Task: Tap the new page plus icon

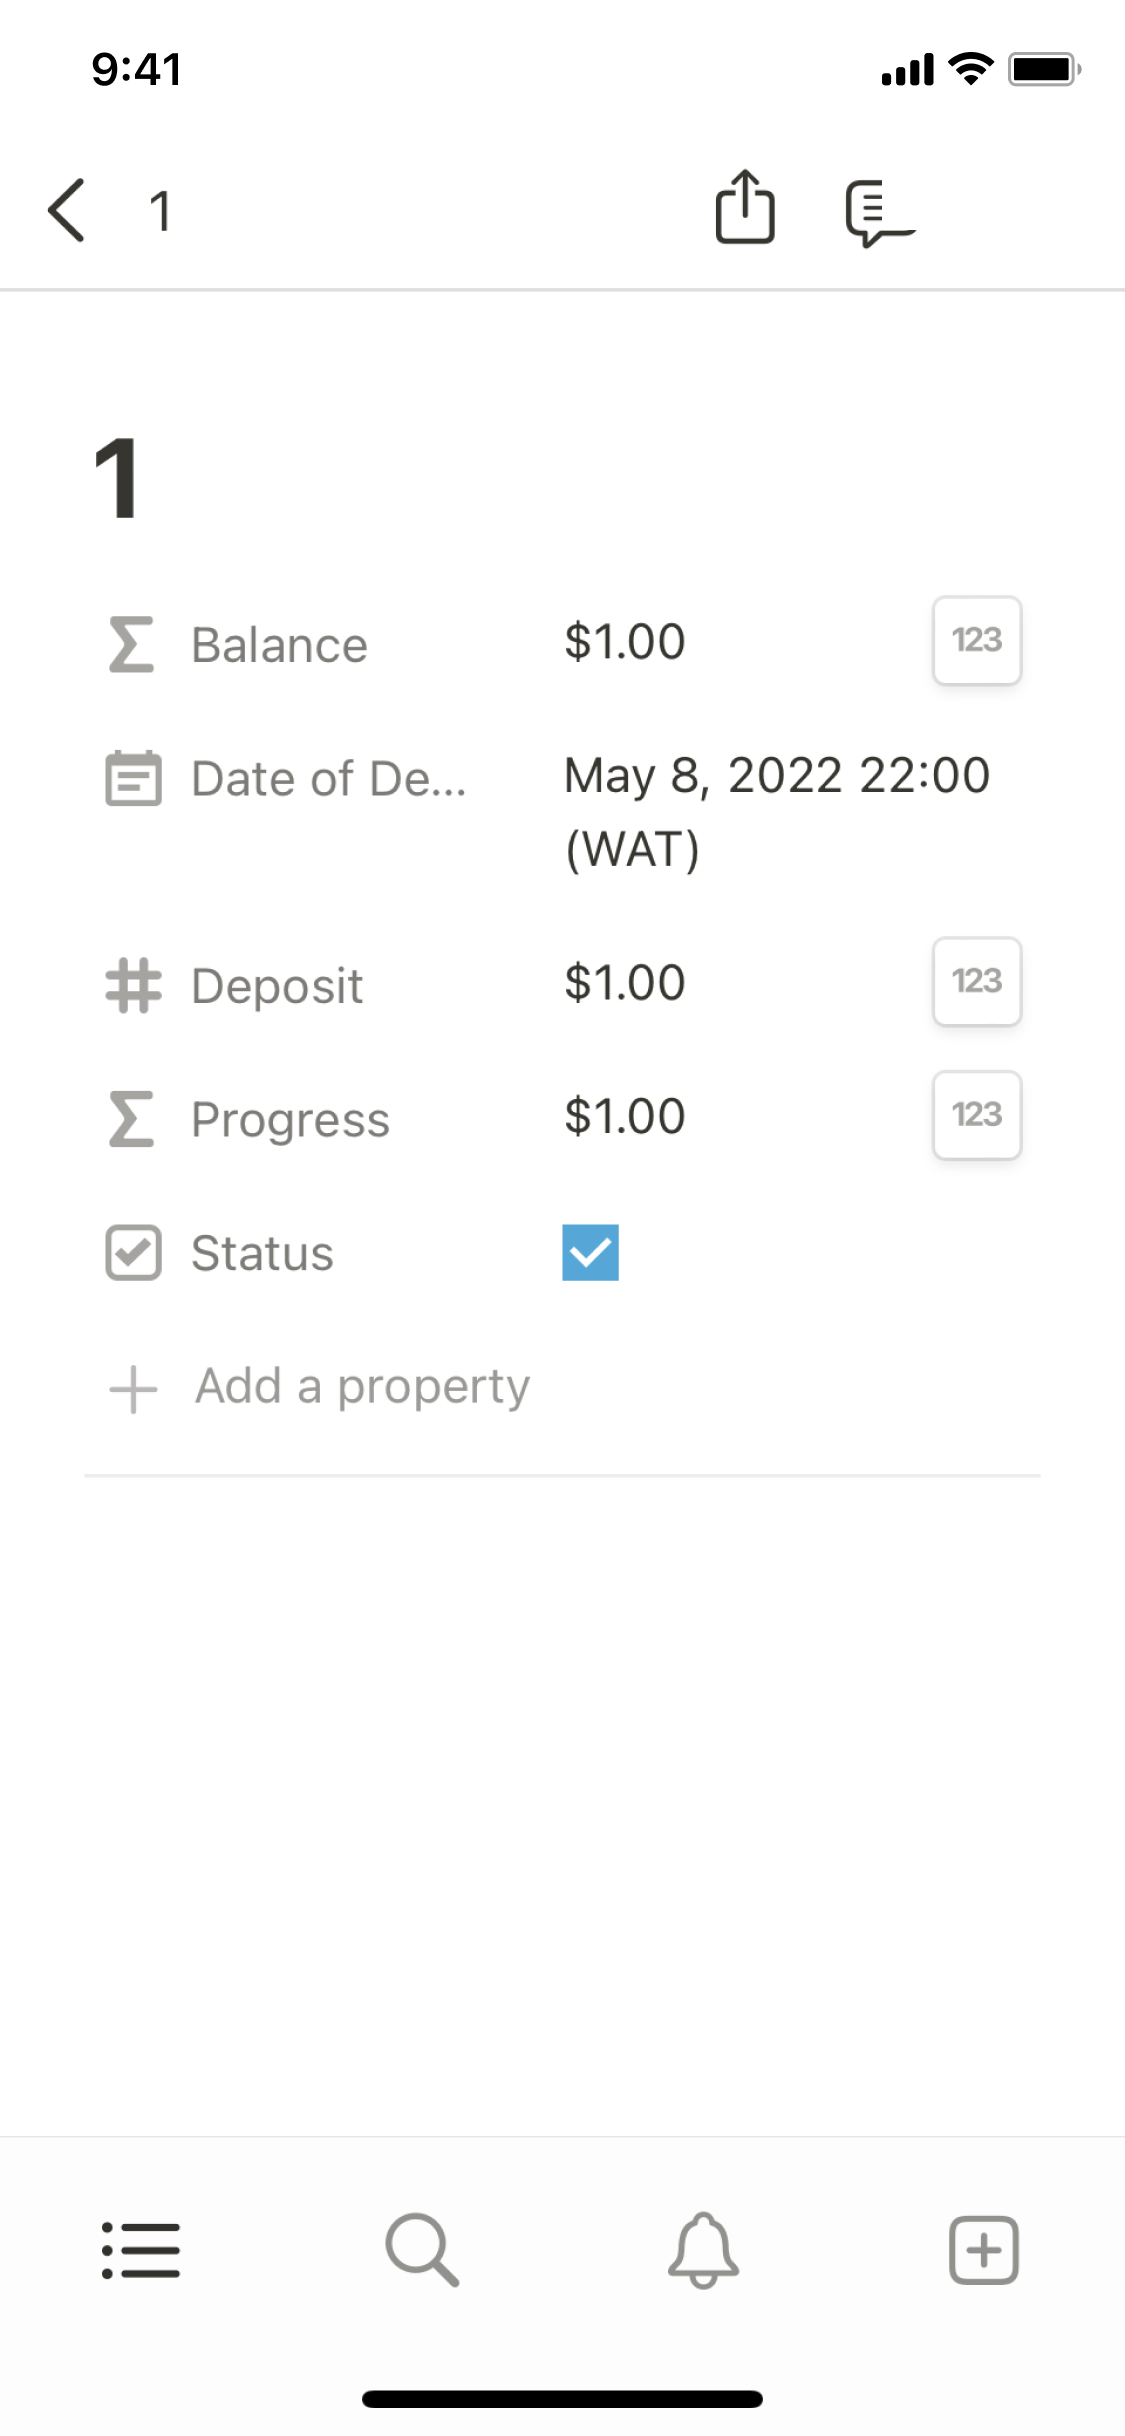Action: point(984,2250)
